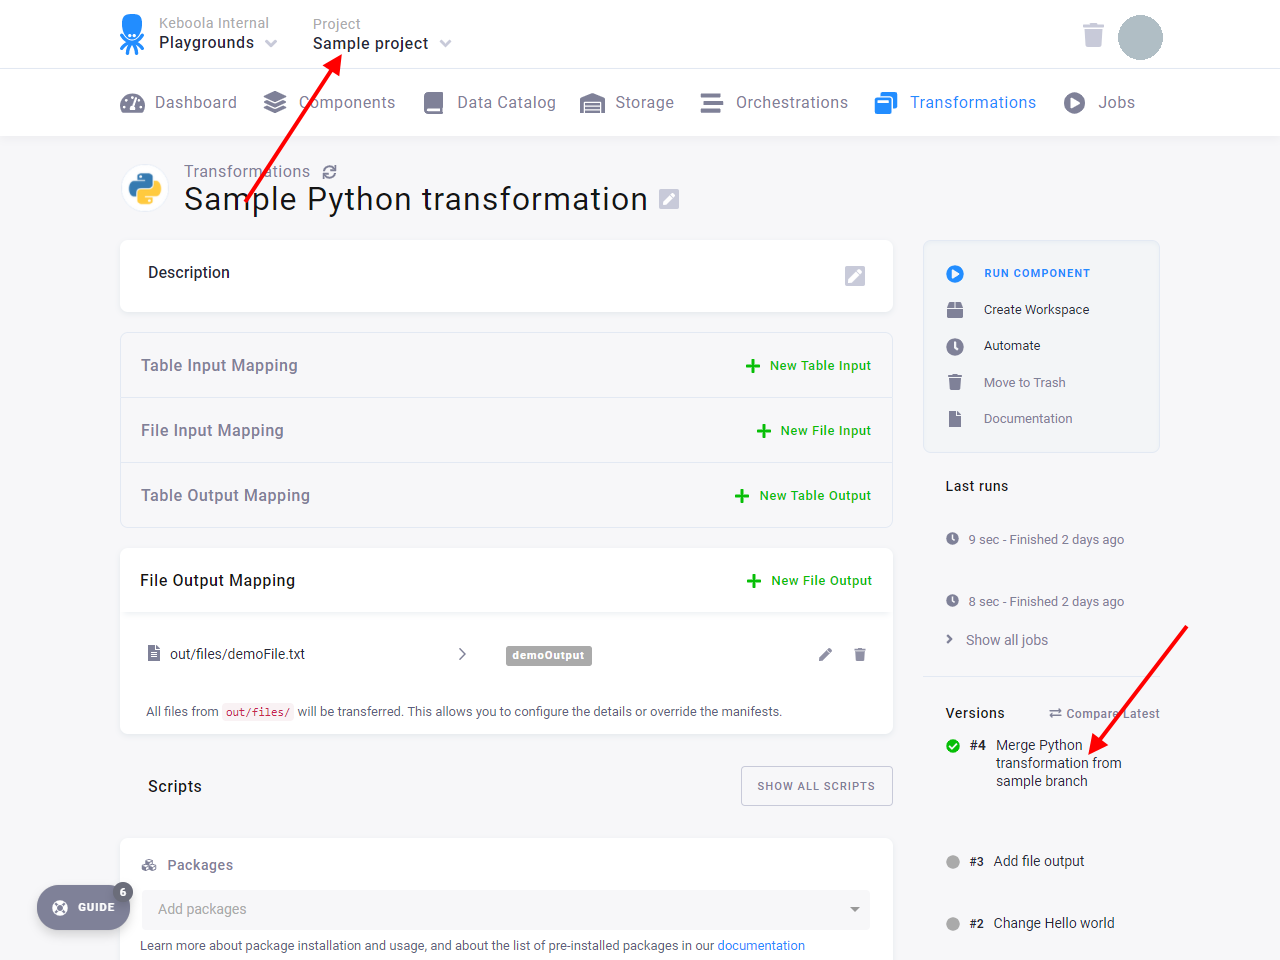This screenshot has height=960, width=1280.
Task: Click the Keboola octopus logo
Action: tap(132, 34)
